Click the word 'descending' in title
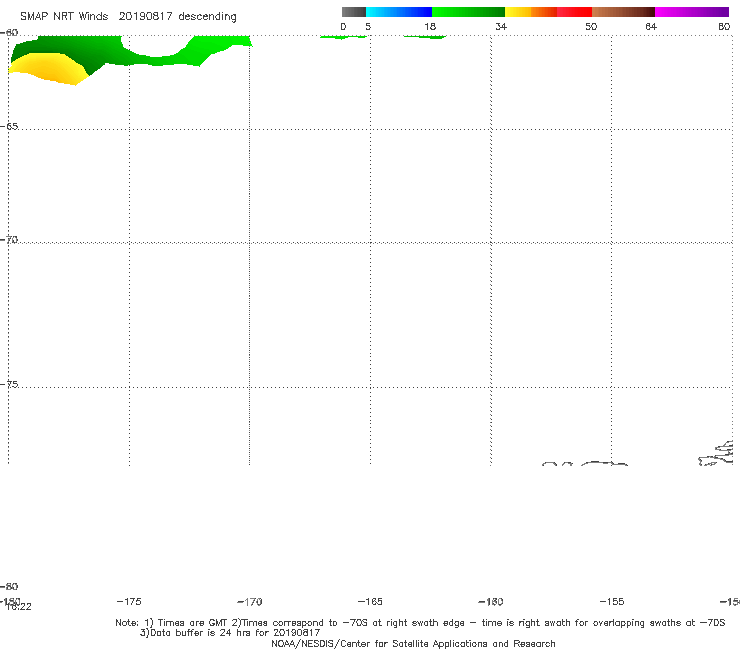 coord(208,17)
